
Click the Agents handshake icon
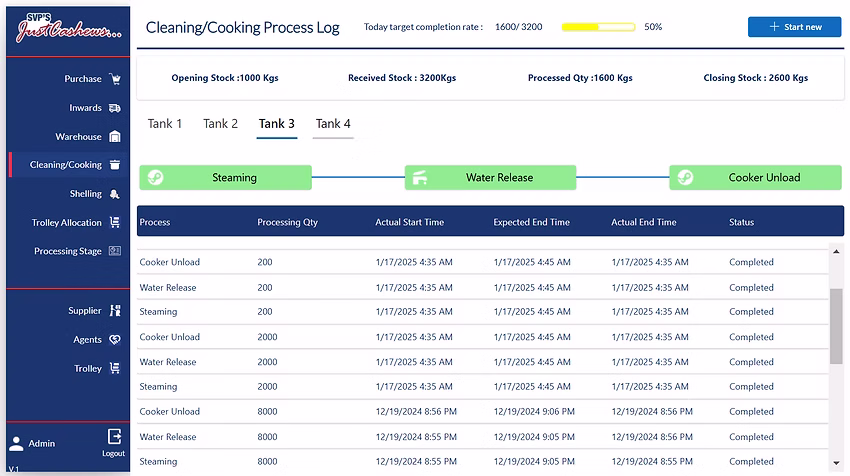pyautogui.click(x=115, y=340)
